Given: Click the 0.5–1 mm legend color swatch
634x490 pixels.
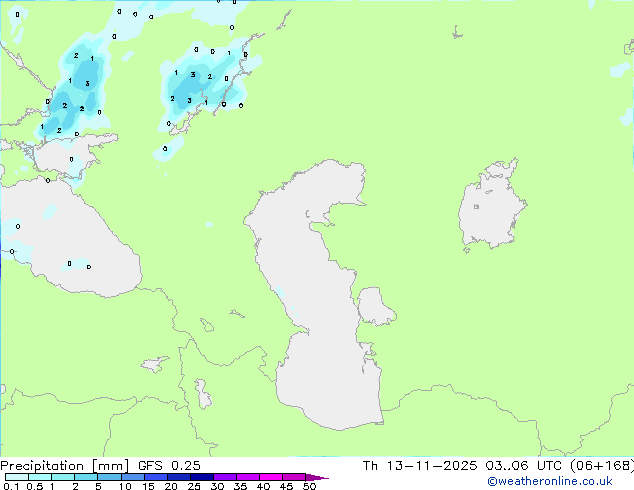Looking at the screenshot, I should (x=40, y=477).
